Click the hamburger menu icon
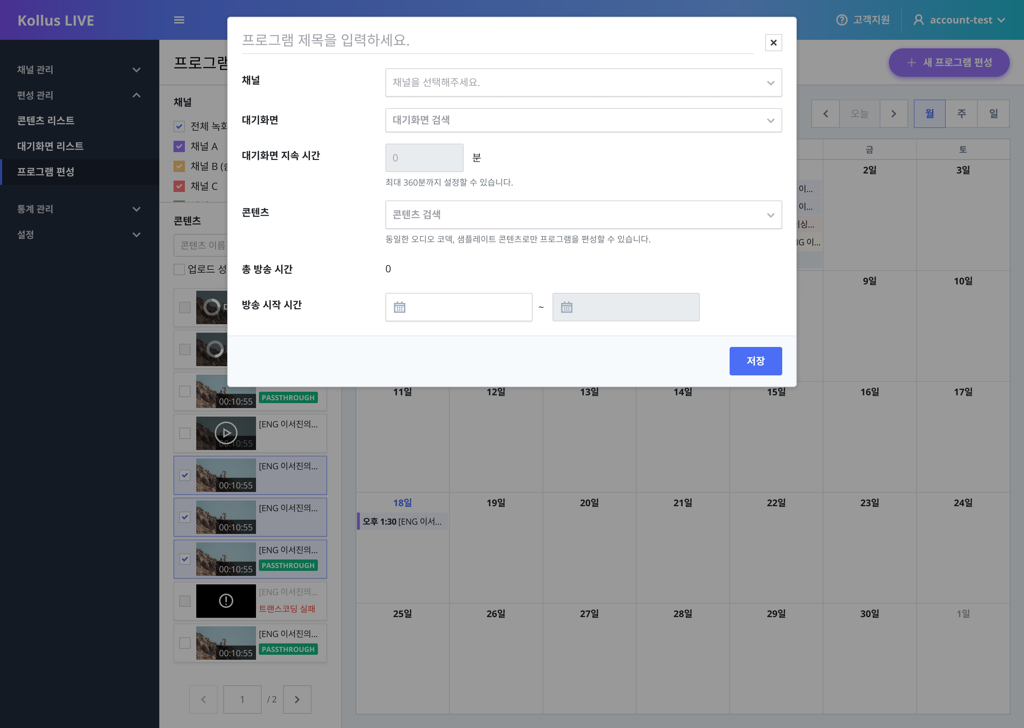 pos(179,20)
